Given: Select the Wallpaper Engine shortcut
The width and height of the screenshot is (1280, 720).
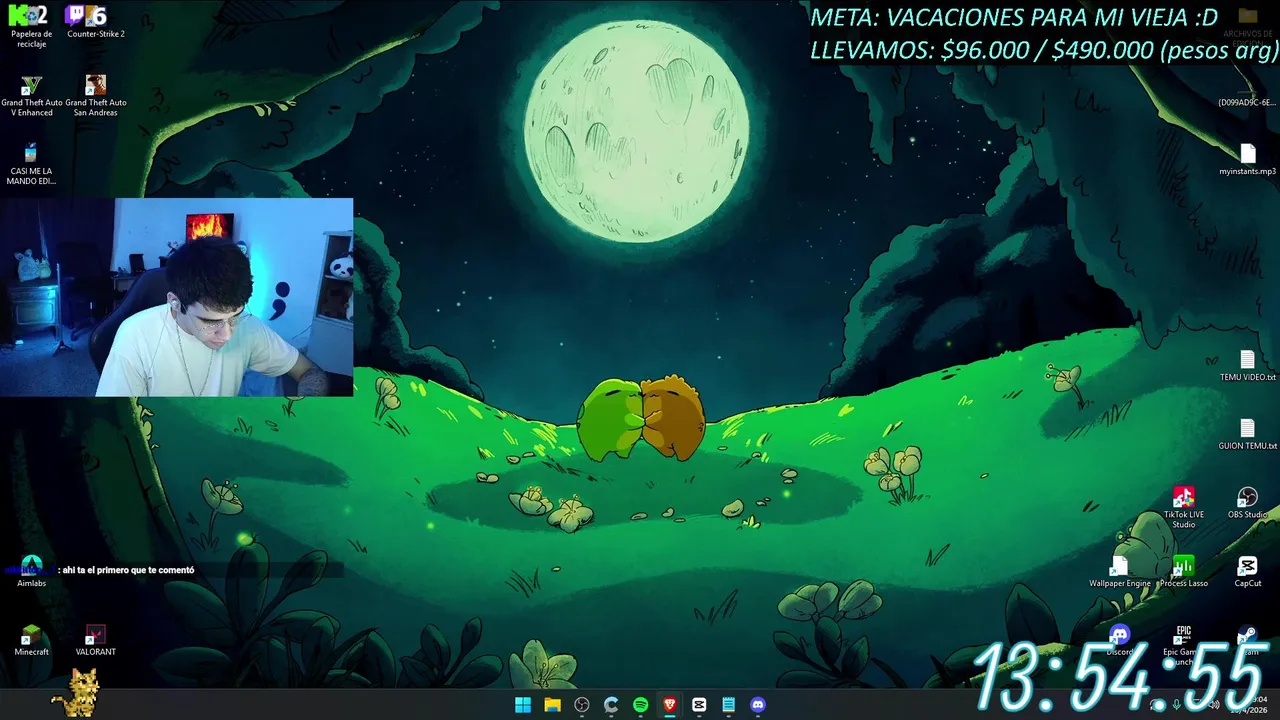Looking at the screenshot, I should (x=1120, y=572).
